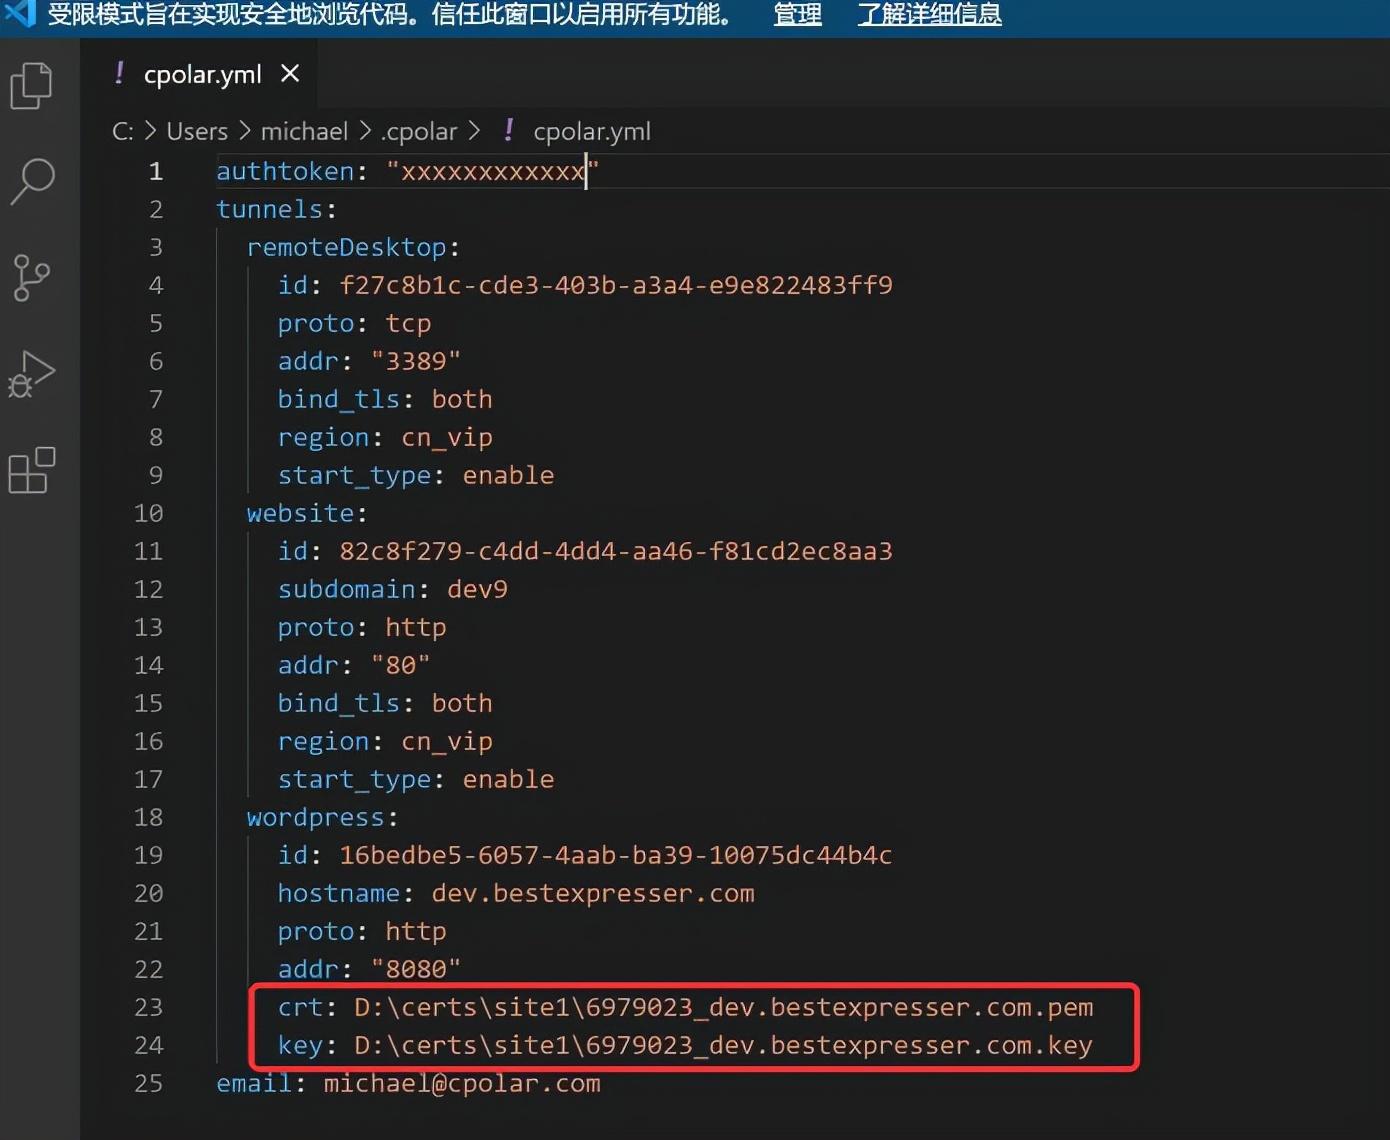Screen dimensions: 1390x1140
Task: Click the hostname dev.bestexpresser.com
Action: click(593, 893)
